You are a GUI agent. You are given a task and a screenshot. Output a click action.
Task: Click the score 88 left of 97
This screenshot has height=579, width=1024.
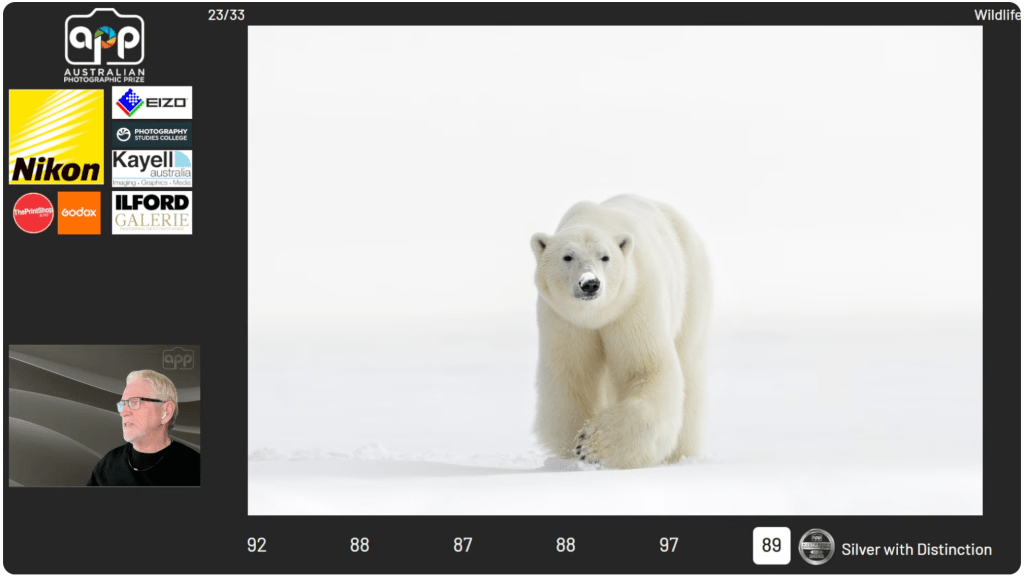coord(565,545)
